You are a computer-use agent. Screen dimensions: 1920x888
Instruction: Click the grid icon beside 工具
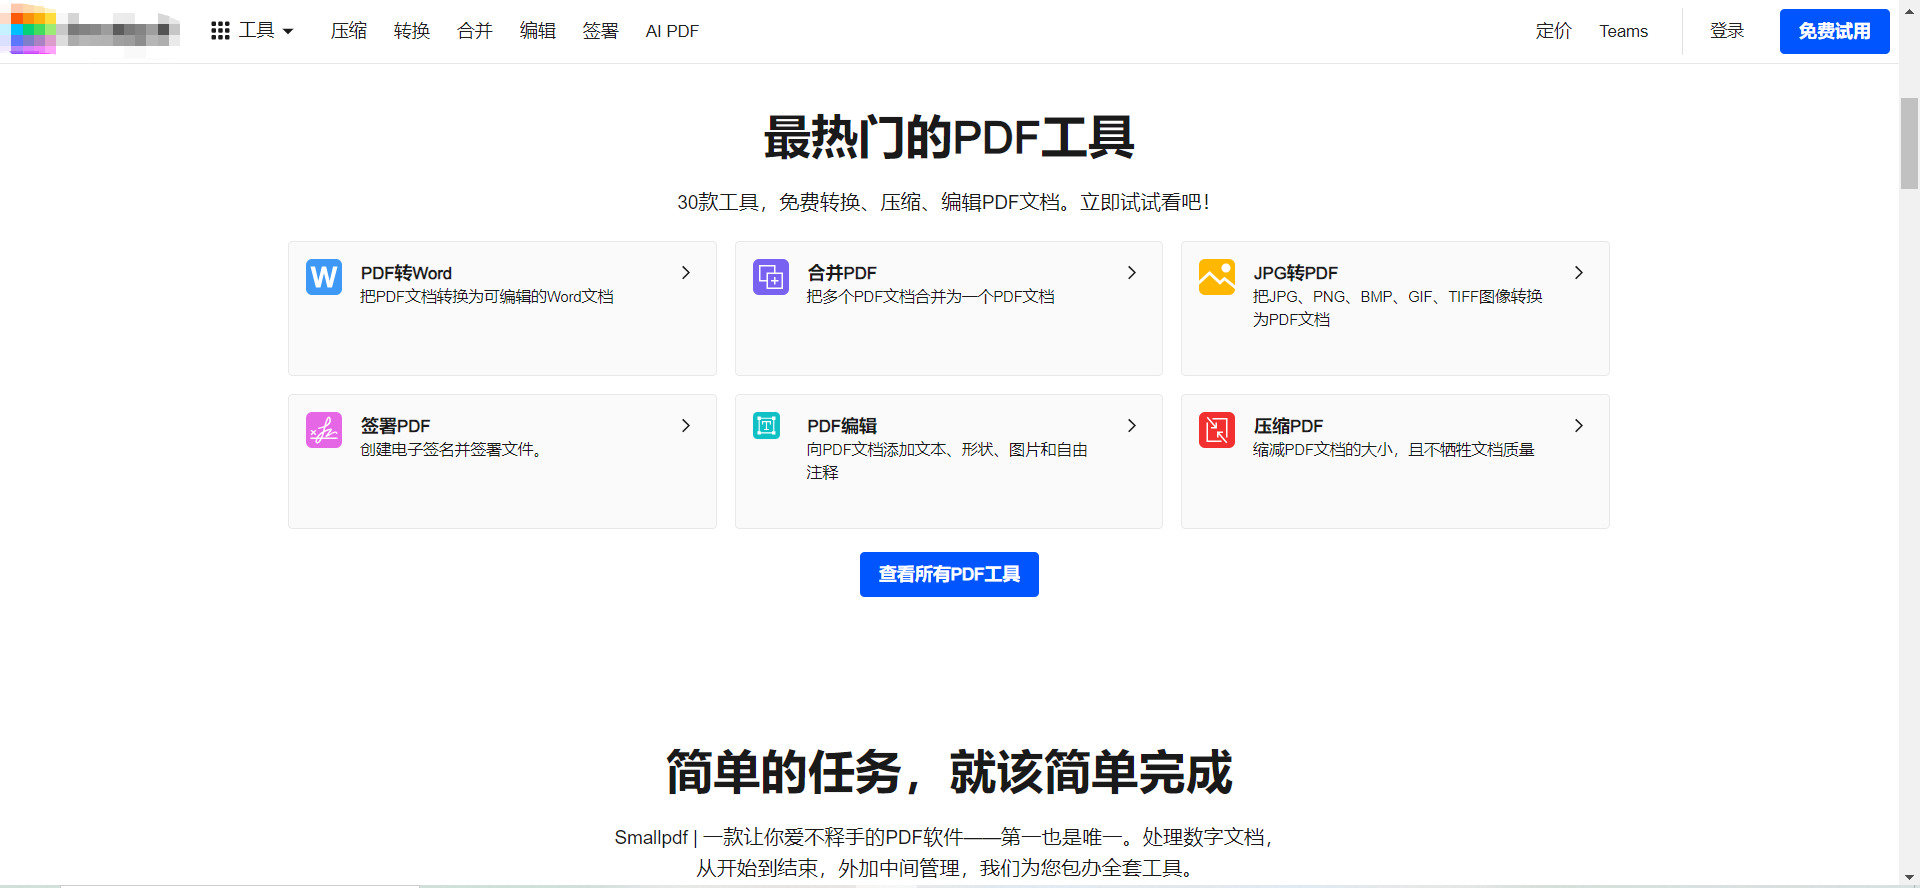pyautogui.click(x=220, y=31)
